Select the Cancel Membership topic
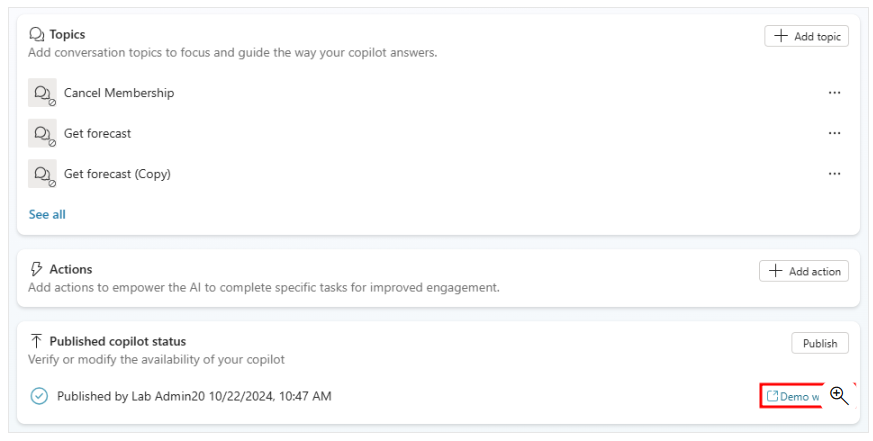The height and width of the screenshot is (441, 873). click(x=119, y=93)
